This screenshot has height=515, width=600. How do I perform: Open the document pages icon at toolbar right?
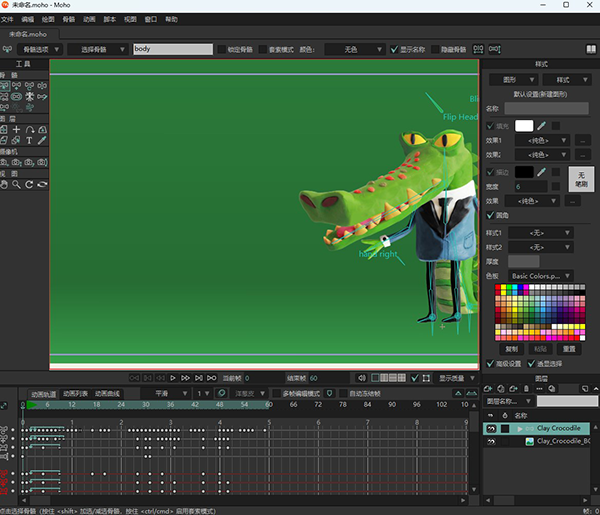pyautogui.click(x=591, y=49)
